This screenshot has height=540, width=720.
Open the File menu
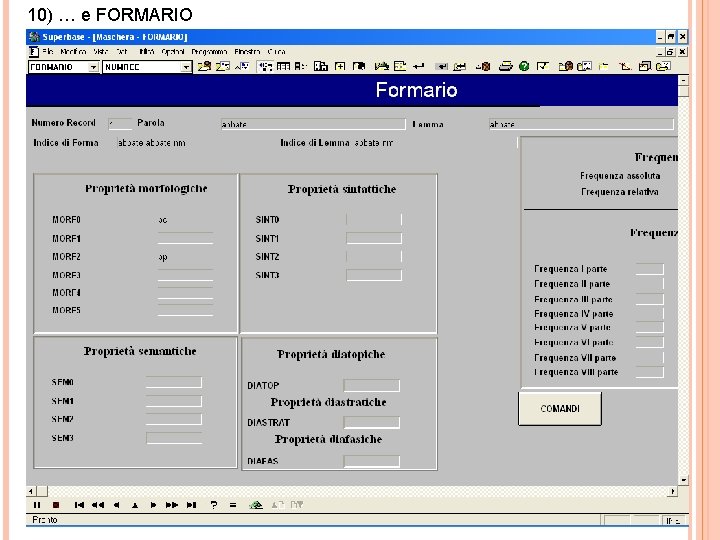coord(48,51)
